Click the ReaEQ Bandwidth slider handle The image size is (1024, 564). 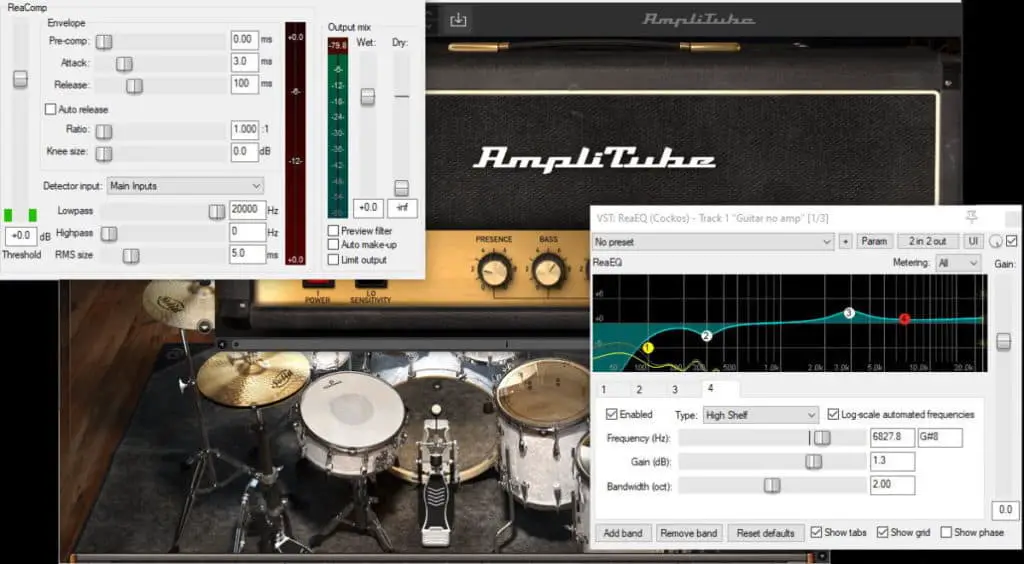772,485
